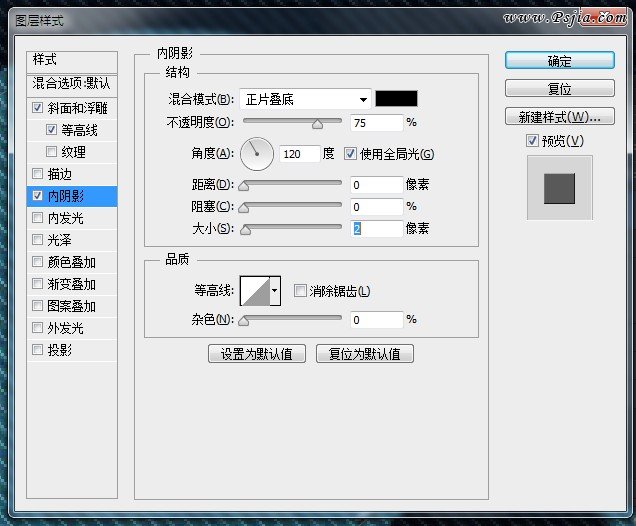636x526 pixels.
Task: Toggle the 预览 preview checkbox
Action: pyautogui.click(x=532, y=141)
